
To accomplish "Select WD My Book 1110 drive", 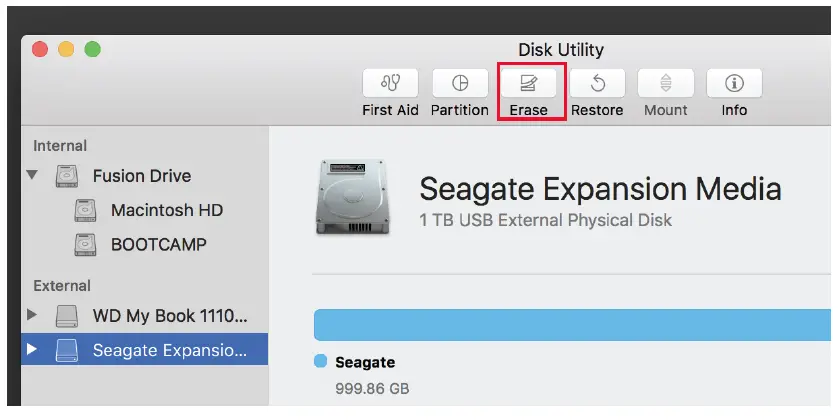I will click(170, 316).
